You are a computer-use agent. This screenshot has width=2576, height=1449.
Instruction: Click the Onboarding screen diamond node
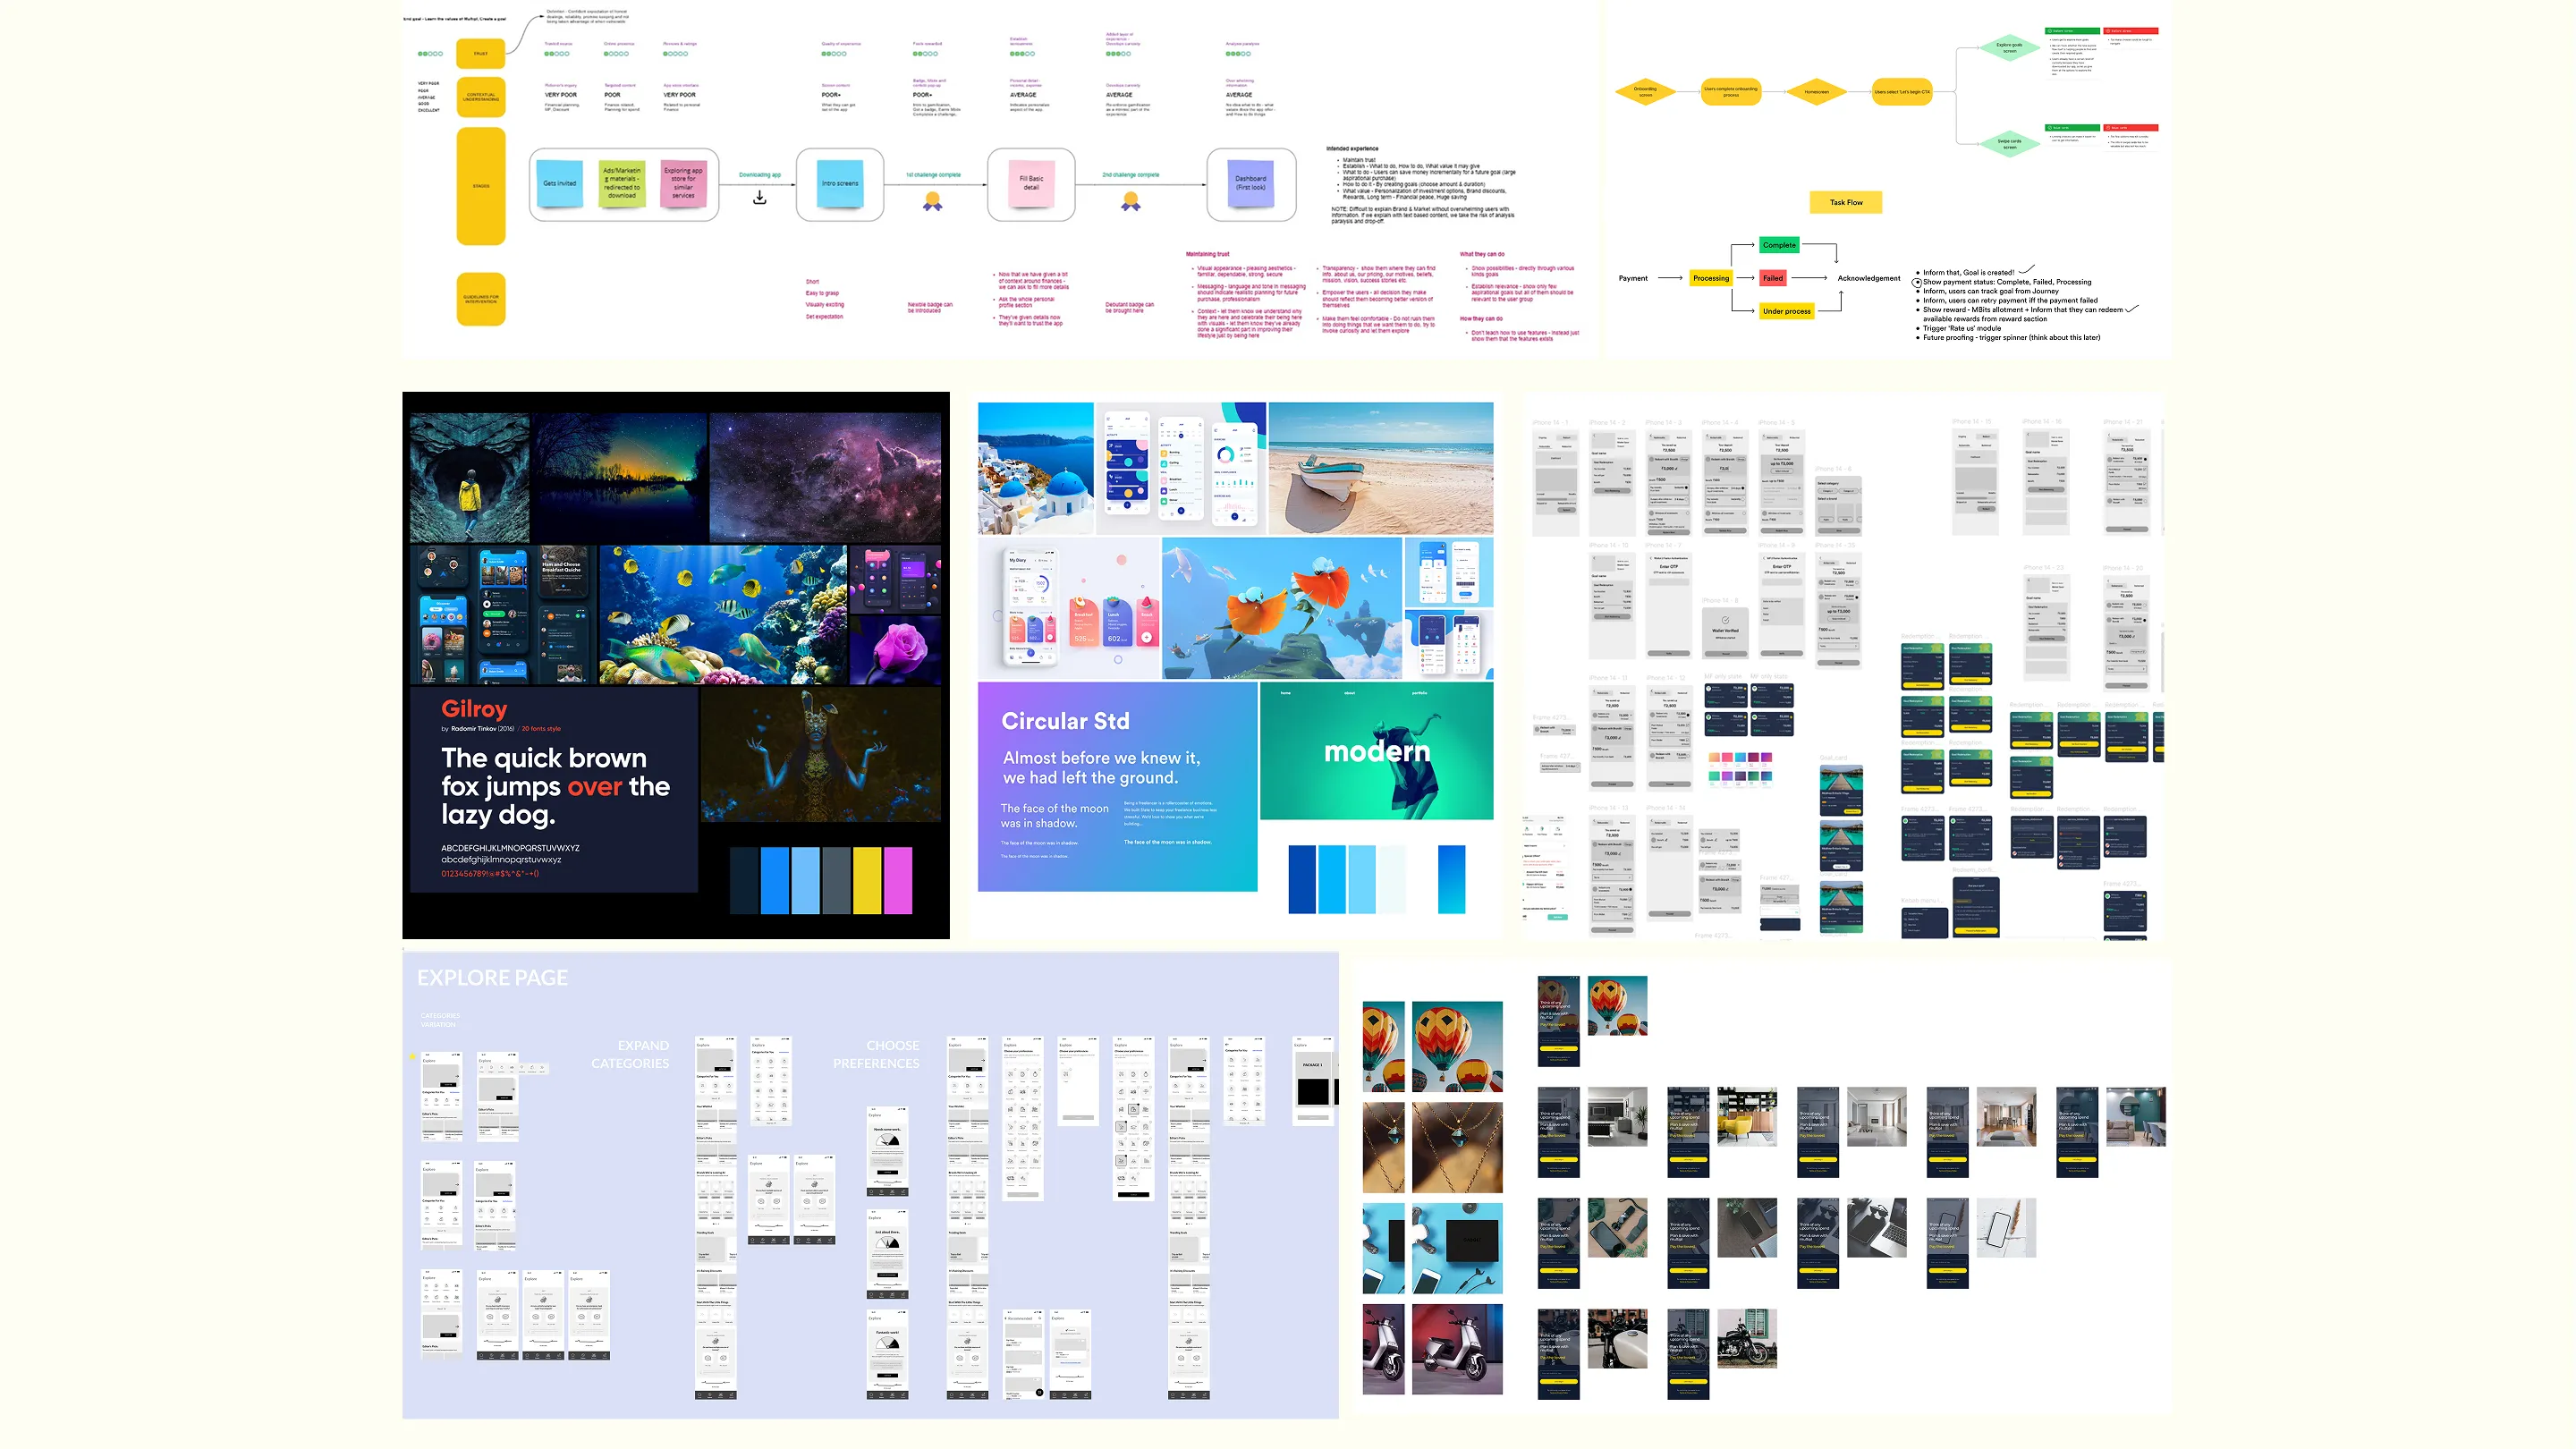pyautogui.click(x=1645, y=91)
